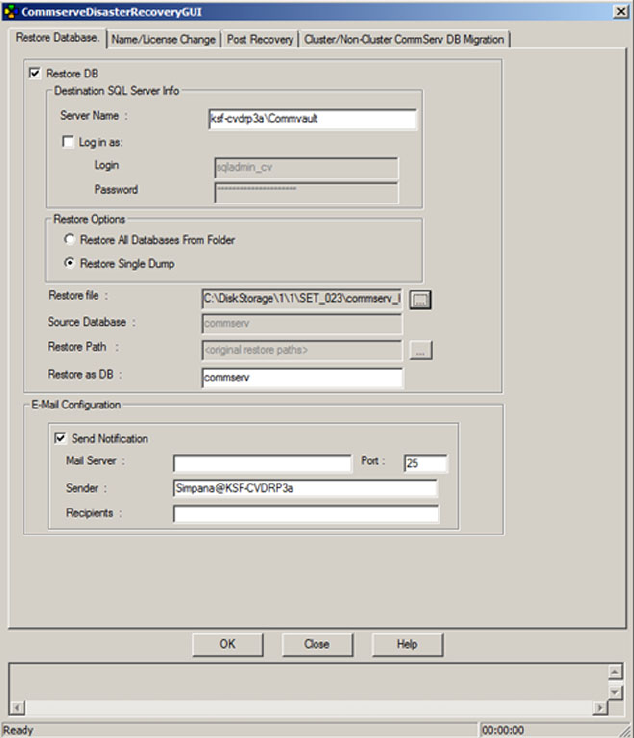
Task: Click the OK button
Action: tap(228, 644)
